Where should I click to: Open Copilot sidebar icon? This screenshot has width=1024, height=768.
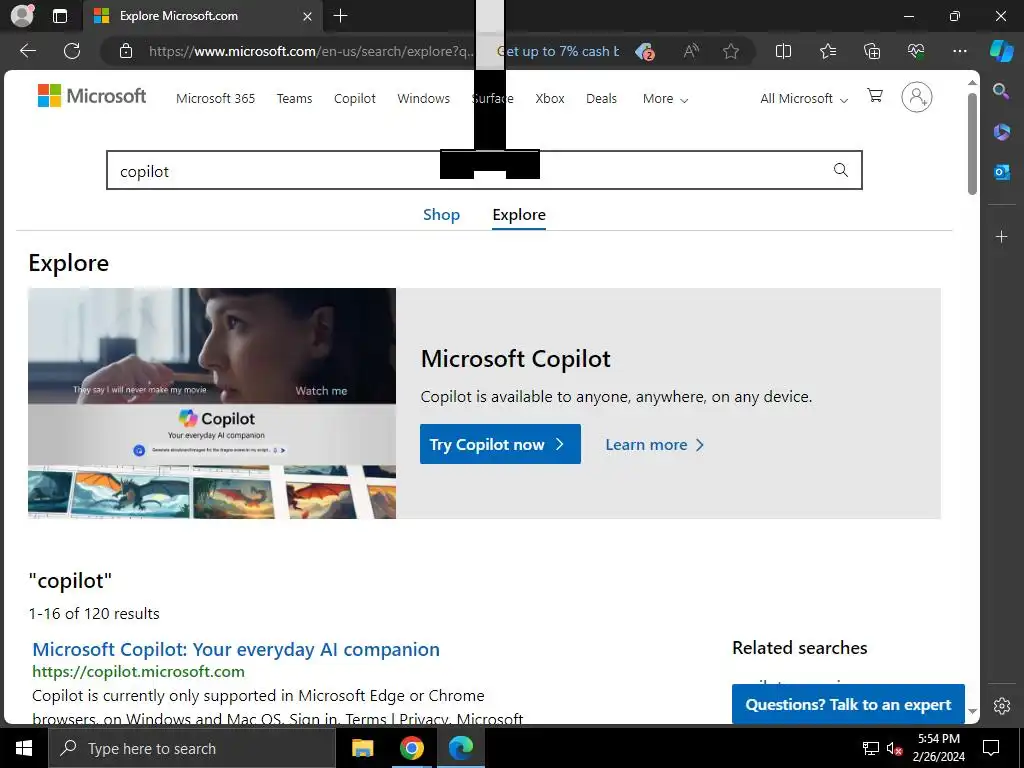click(x=1001, y=51)
